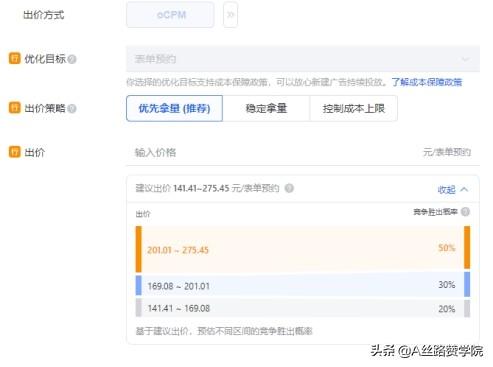Click the 50% win probability value
Screen dimensions: 493x367
tap(447, 248)
